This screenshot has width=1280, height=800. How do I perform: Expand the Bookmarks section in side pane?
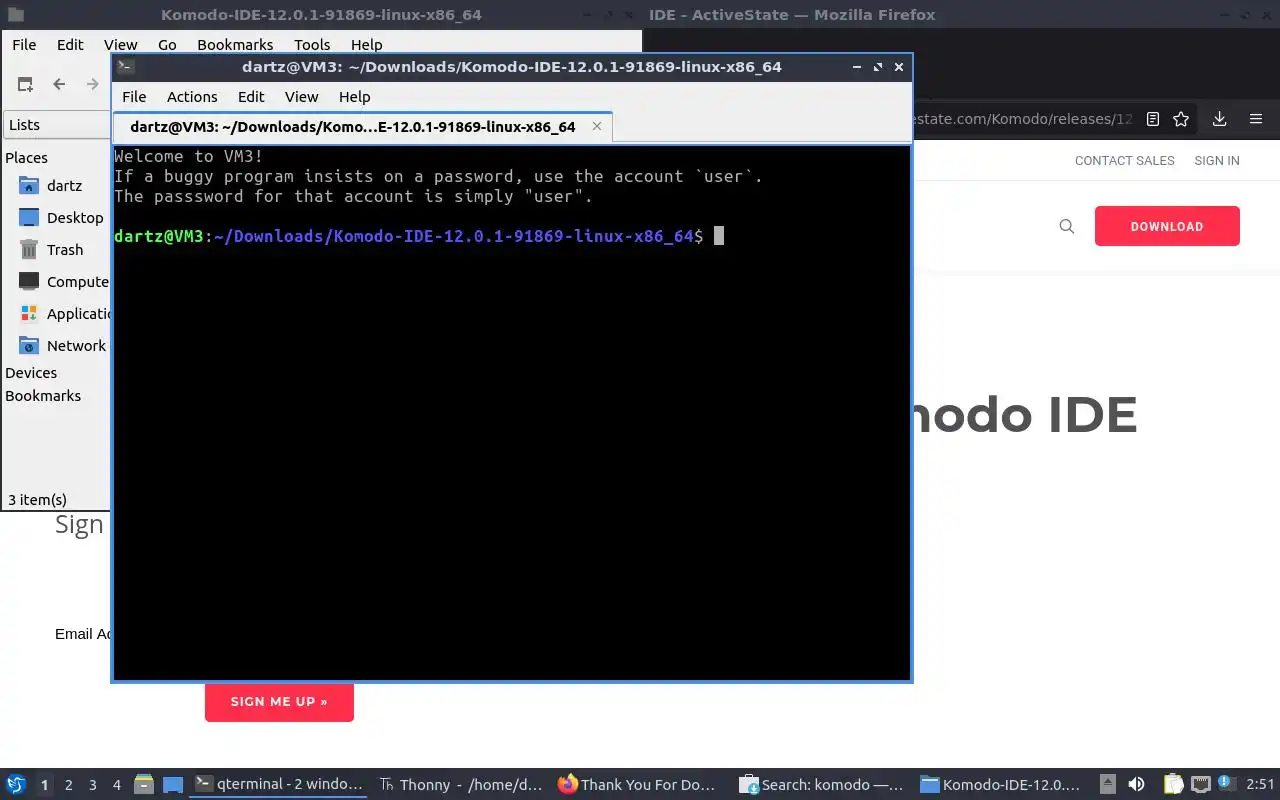[x=43, y=396]
